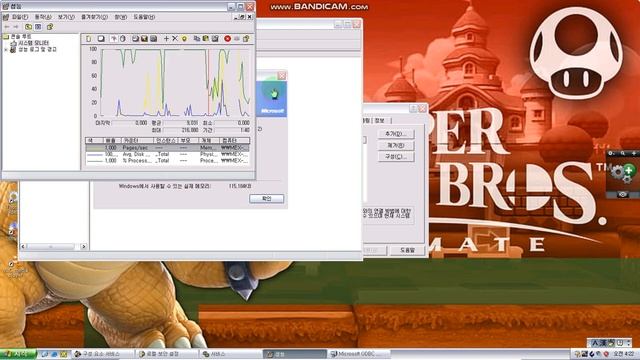Viewport: 640px width, 360px height.
Task: Select 콘솔 루트 tree node
Action: [x=21, y=36]
